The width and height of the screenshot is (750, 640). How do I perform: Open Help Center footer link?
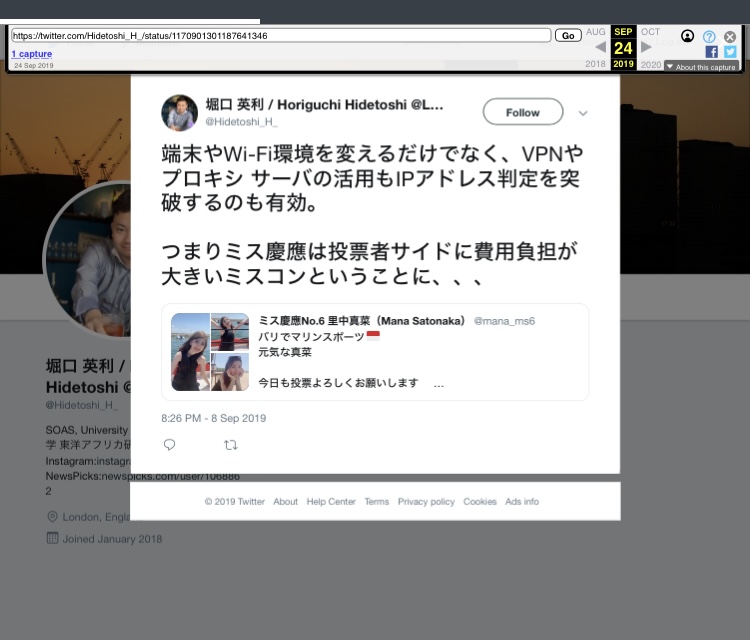point(331,502)
